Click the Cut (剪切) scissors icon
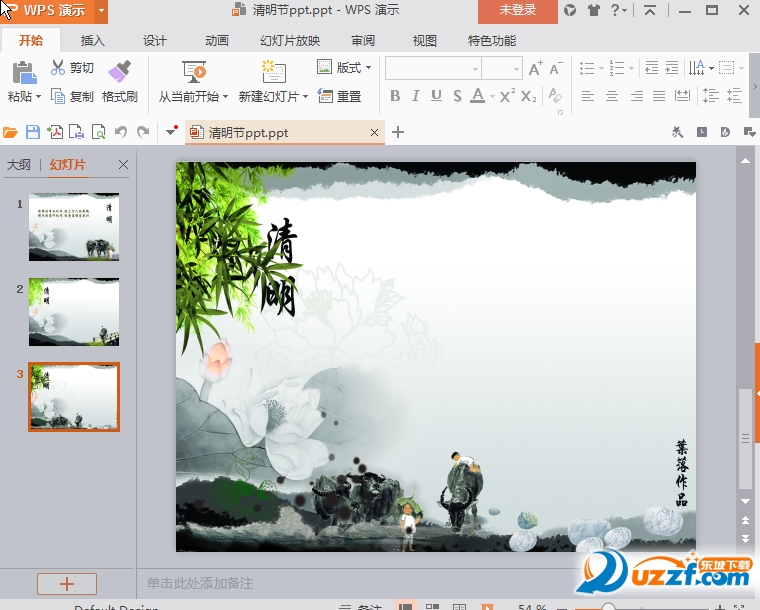 coord(58,67)
